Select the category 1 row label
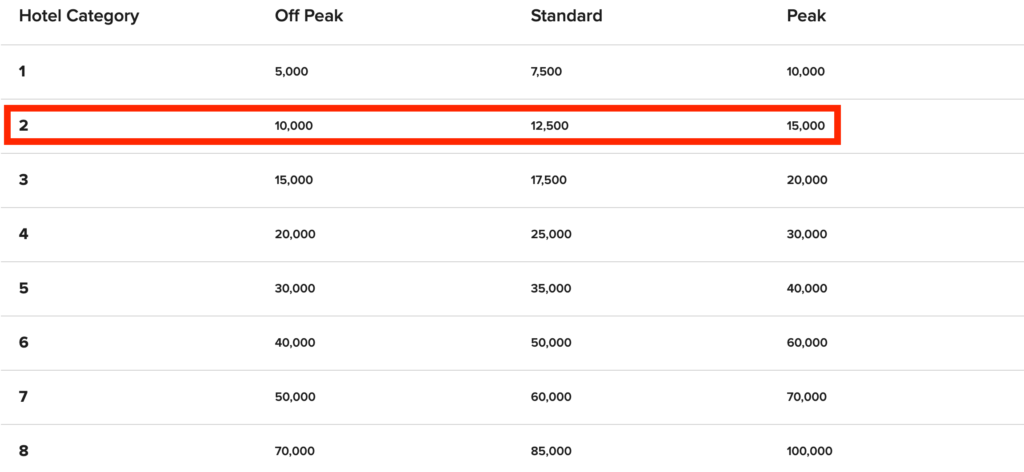Viewport: 1024px width, 472px height. click(x=22, y=71)
